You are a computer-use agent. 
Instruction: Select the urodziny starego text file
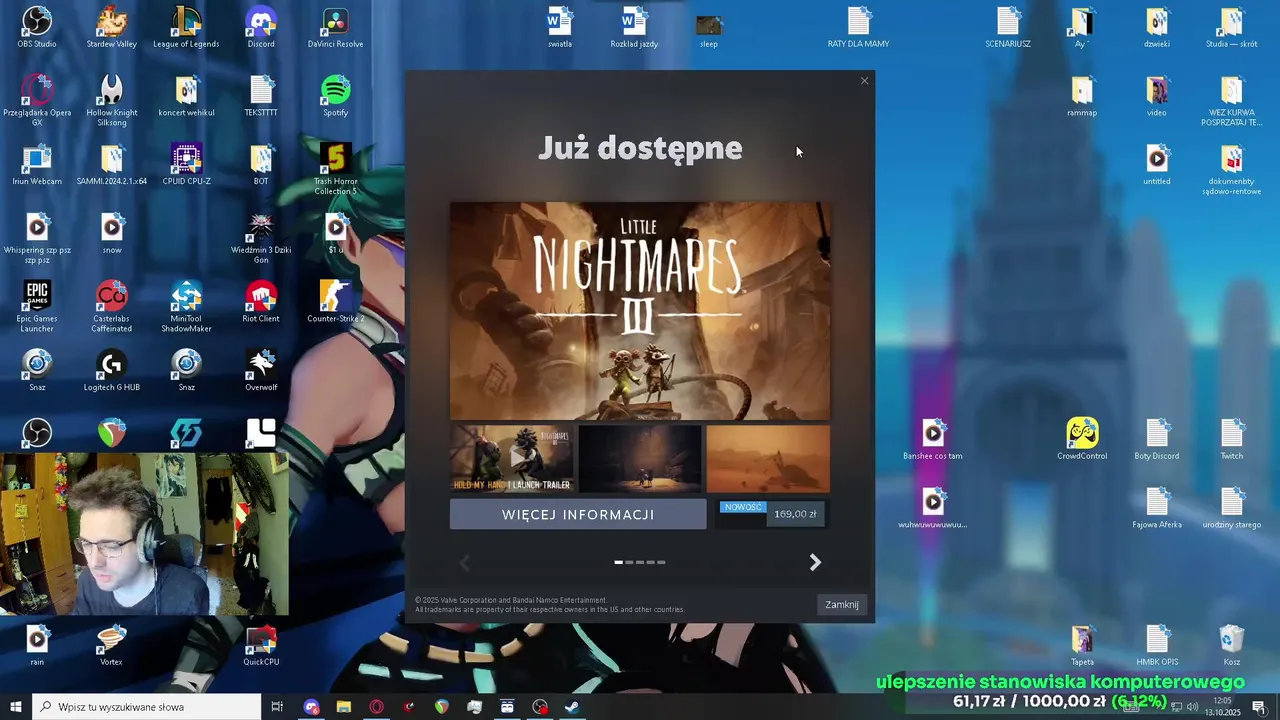click(x=1231, y=507)
